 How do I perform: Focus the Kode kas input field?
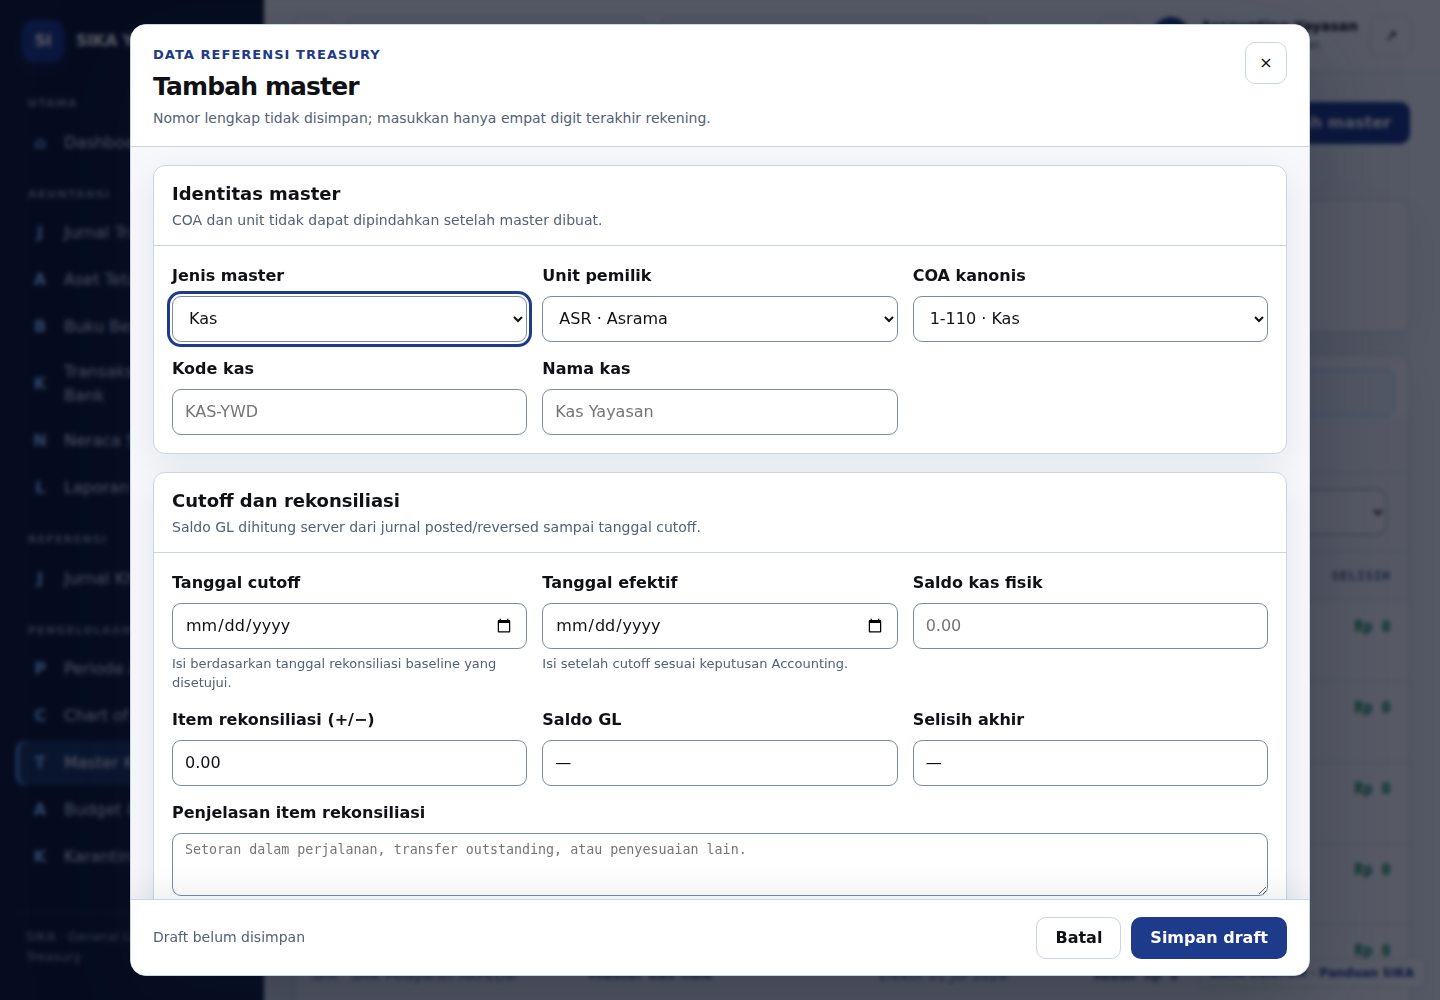point(349,412)
